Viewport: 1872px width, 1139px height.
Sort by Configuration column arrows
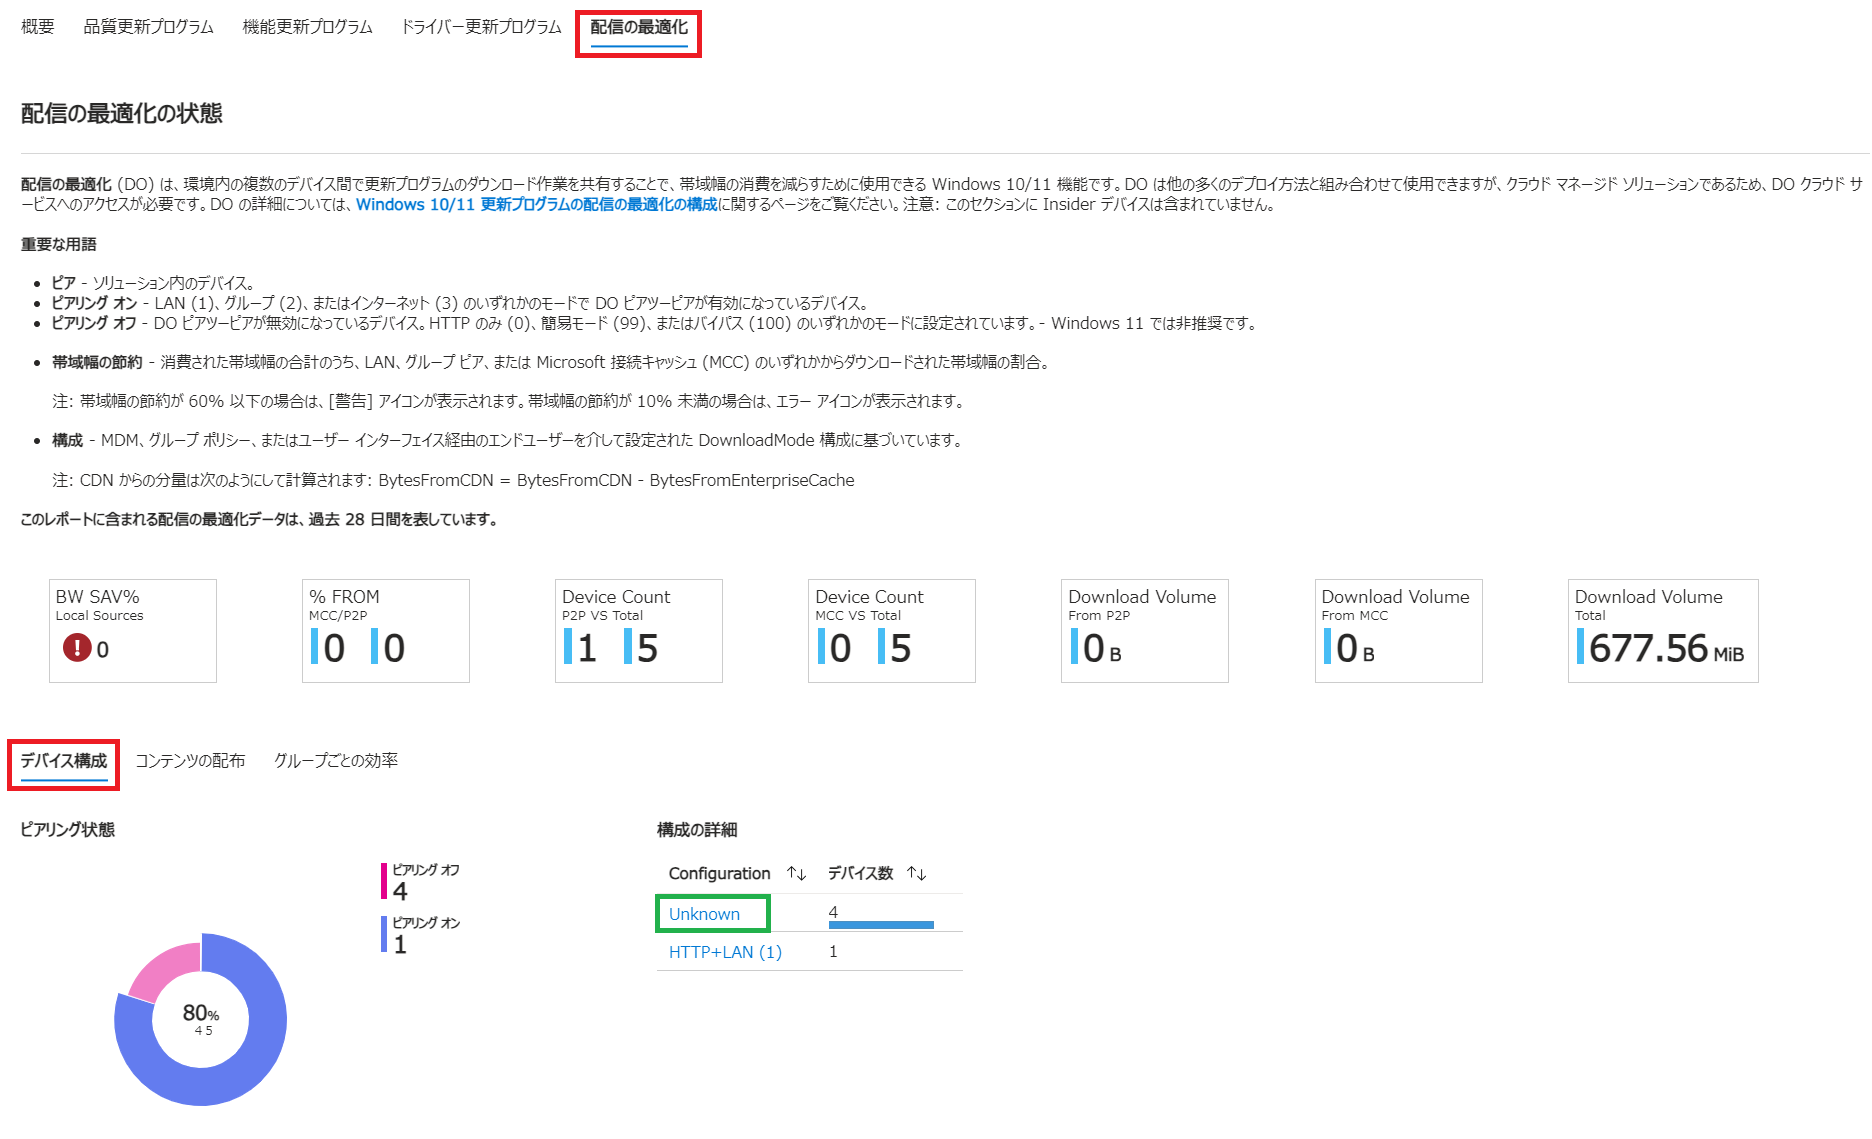[x=796, y=873]
